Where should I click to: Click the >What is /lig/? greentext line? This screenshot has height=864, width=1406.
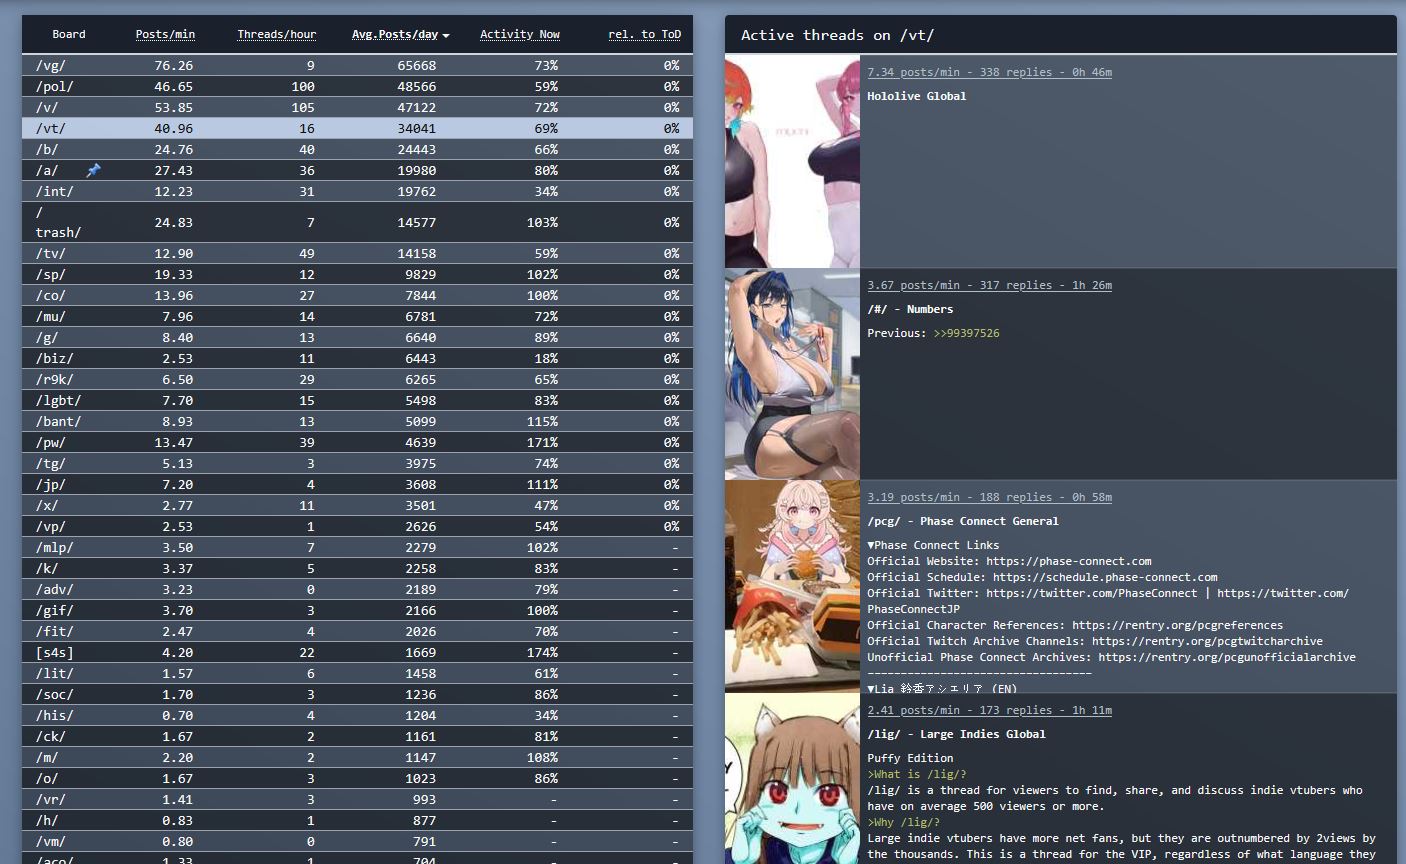[x=916, y=774]
